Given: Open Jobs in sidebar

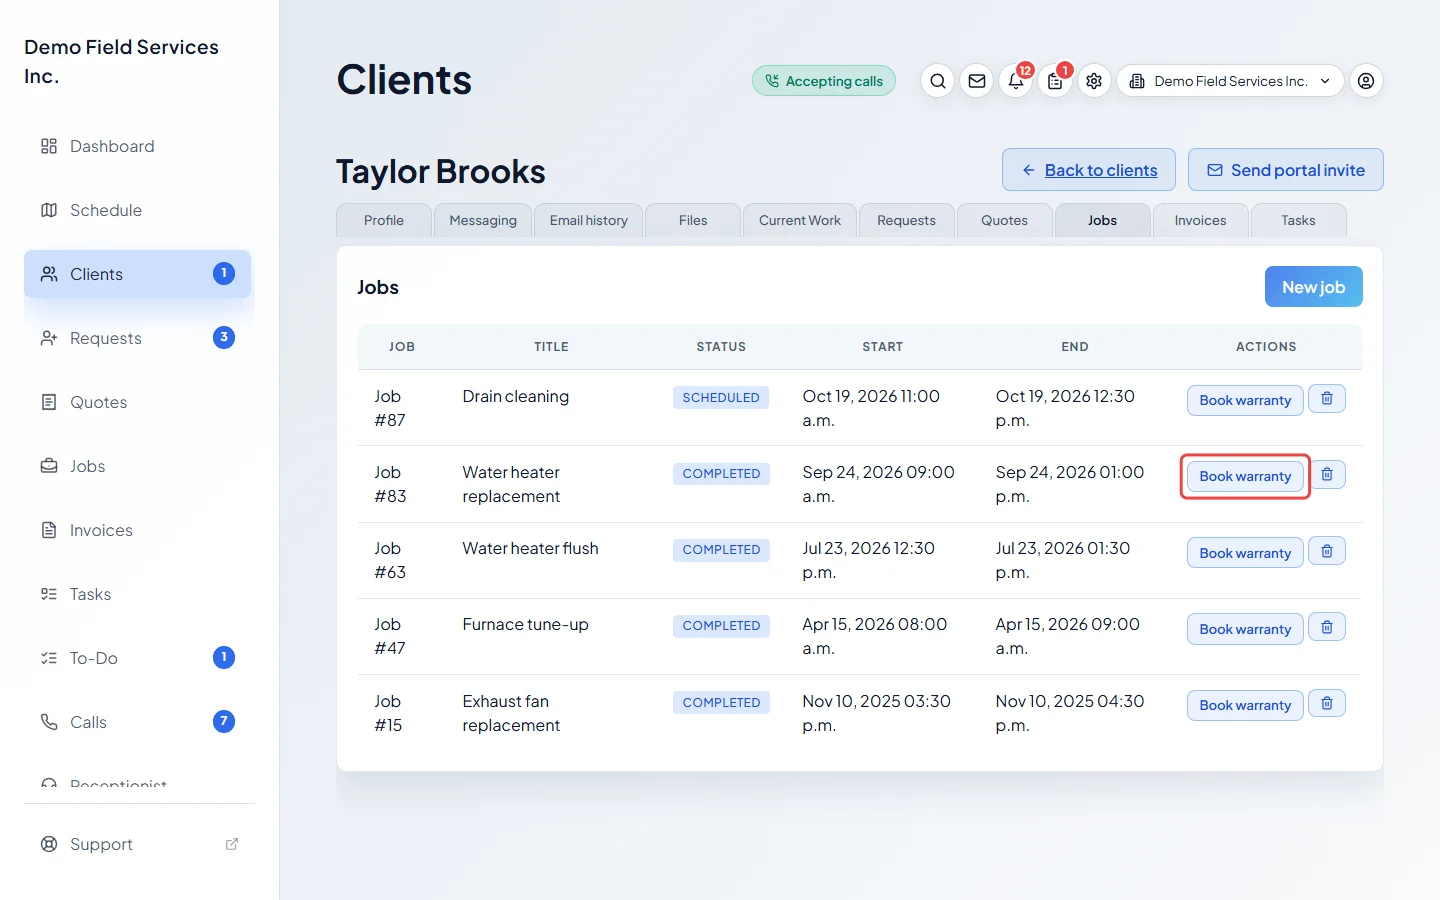Looking at the screenshot, I should pos(138,466).
